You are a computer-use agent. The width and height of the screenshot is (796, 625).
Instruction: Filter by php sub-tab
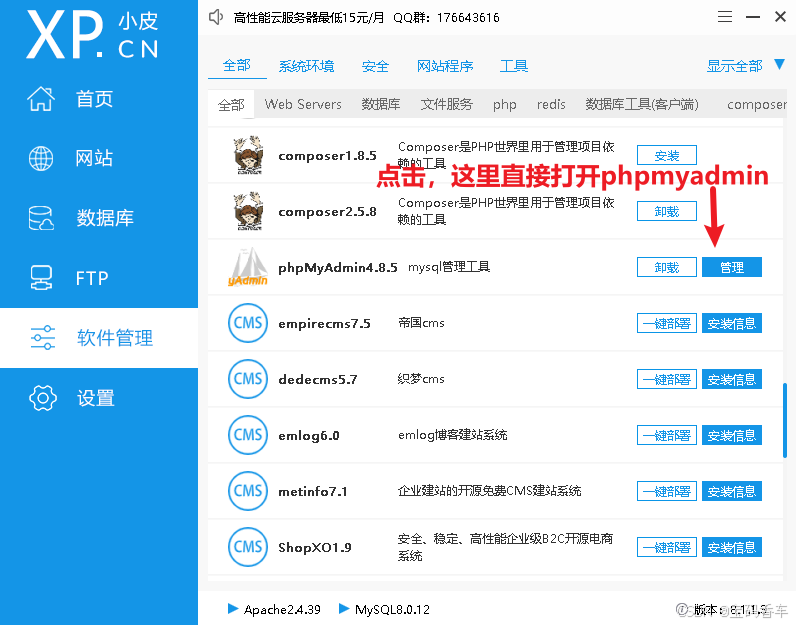point(505,105)
